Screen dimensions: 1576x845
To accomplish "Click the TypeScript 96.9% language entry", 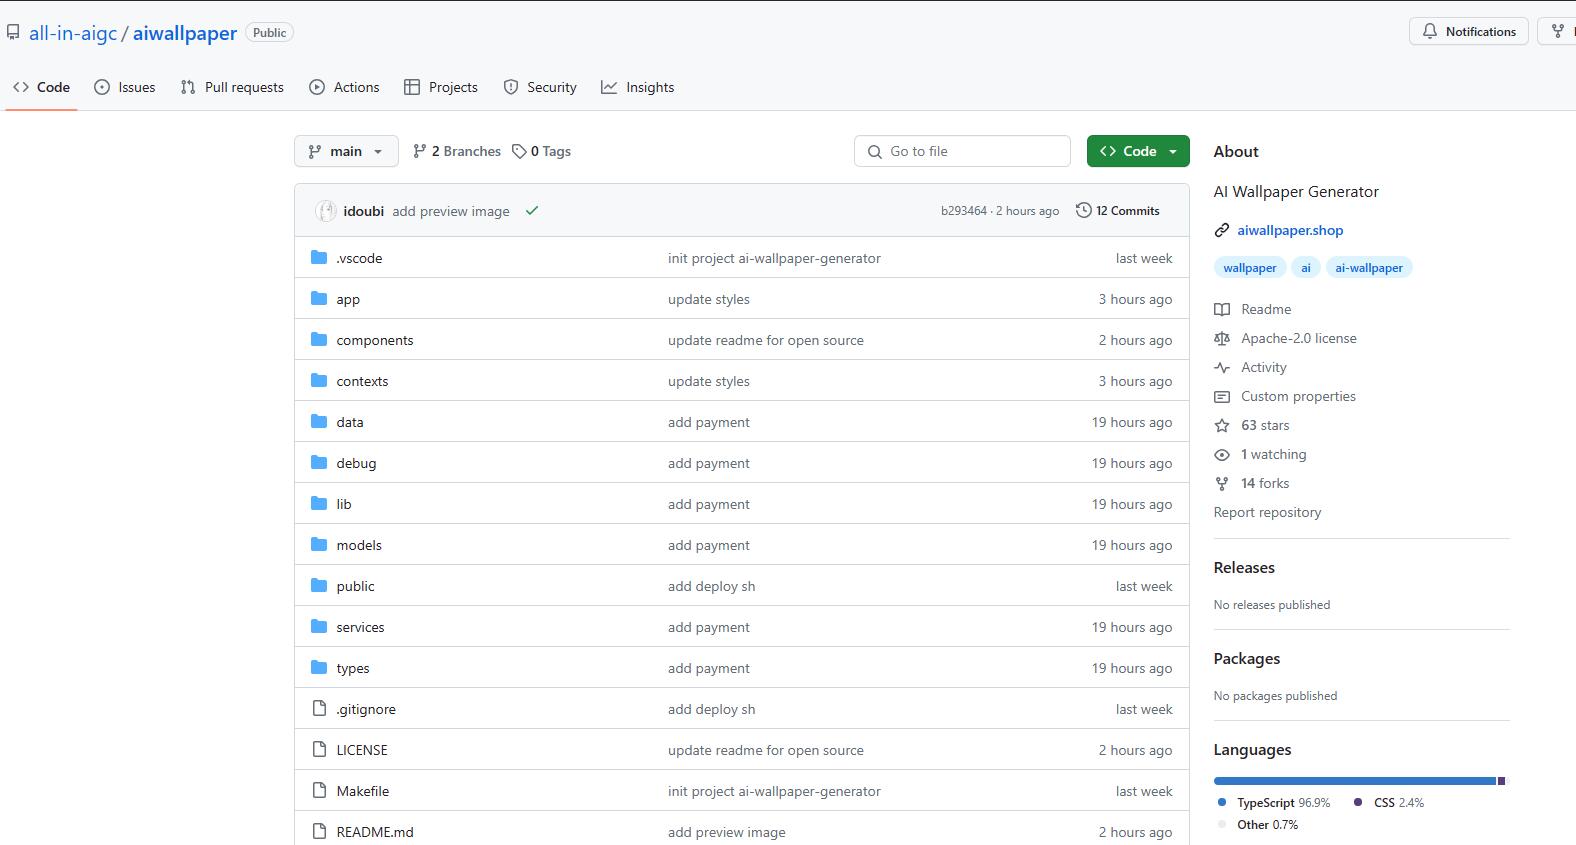I will [1274, 803].
